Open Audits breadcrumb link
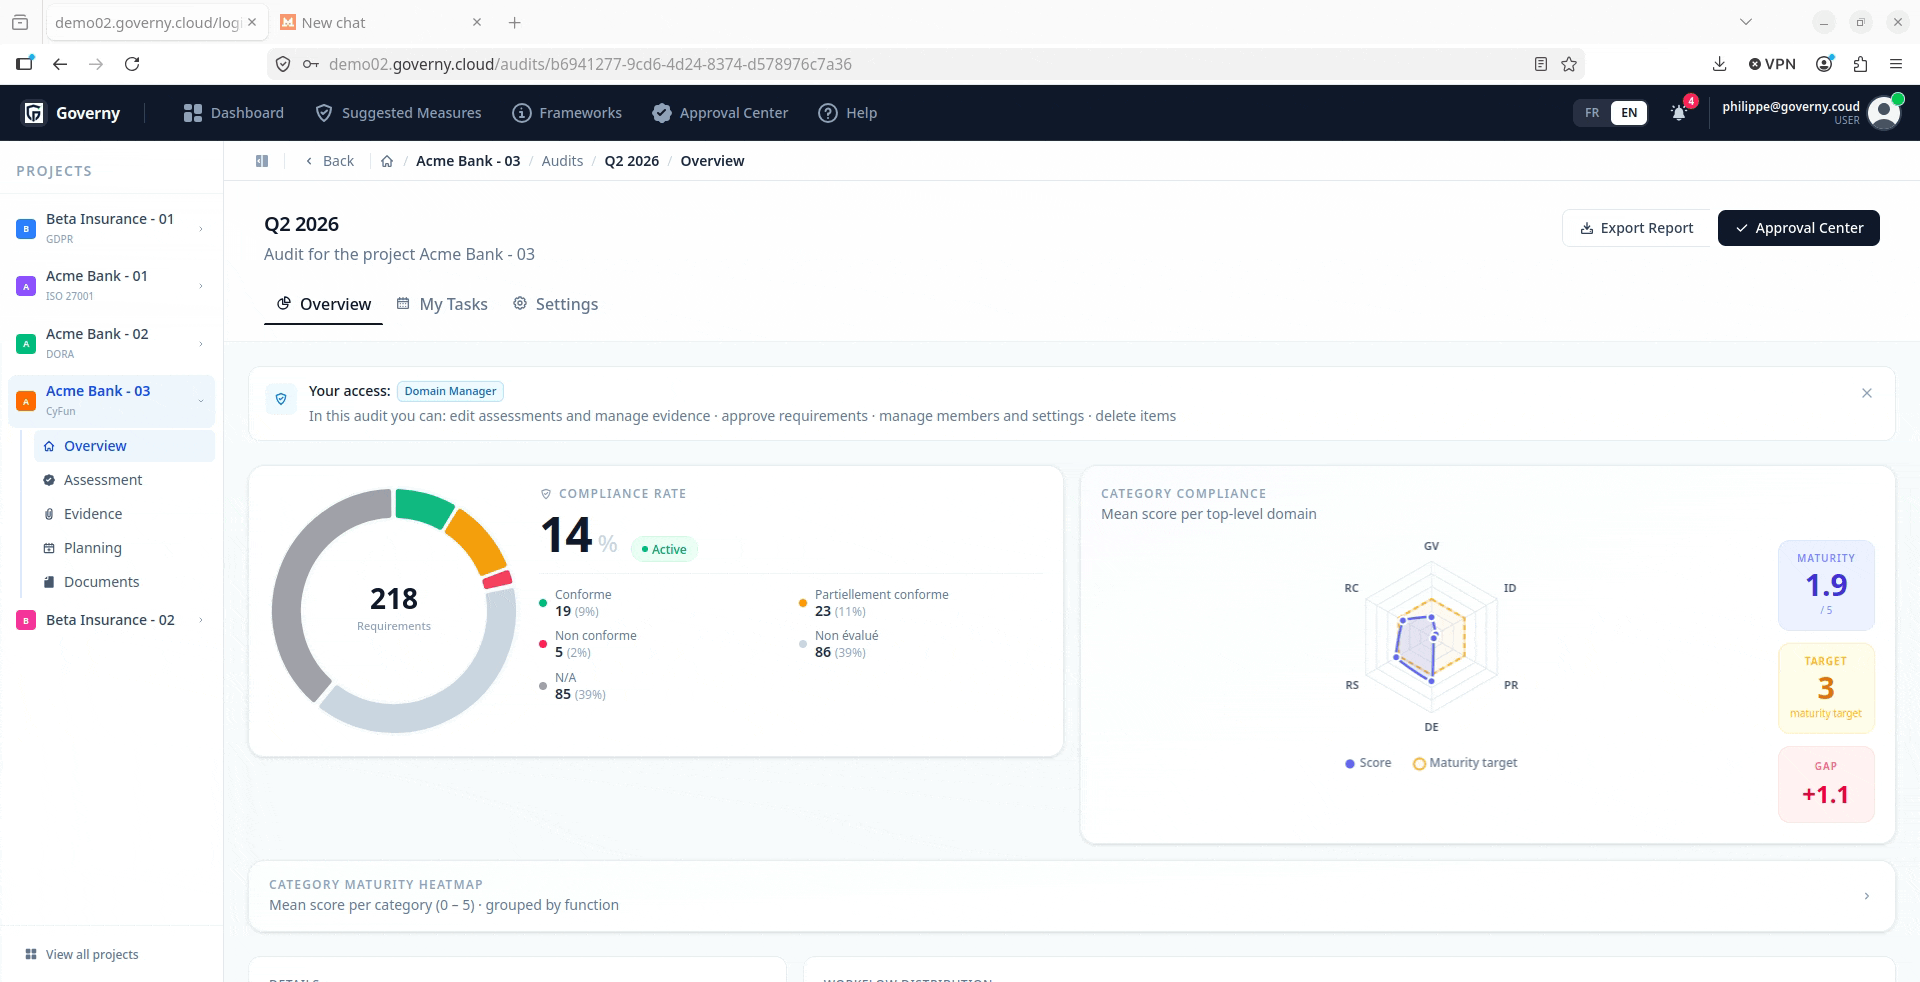This screenshot has height=982, width=1920. pos(562,161)
